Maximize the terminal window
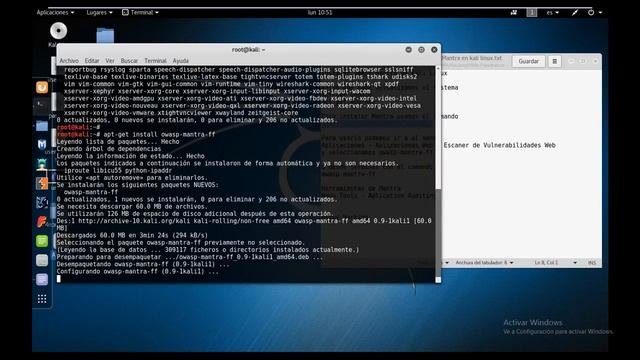This screenshot has height=360, width=640. 421,50
